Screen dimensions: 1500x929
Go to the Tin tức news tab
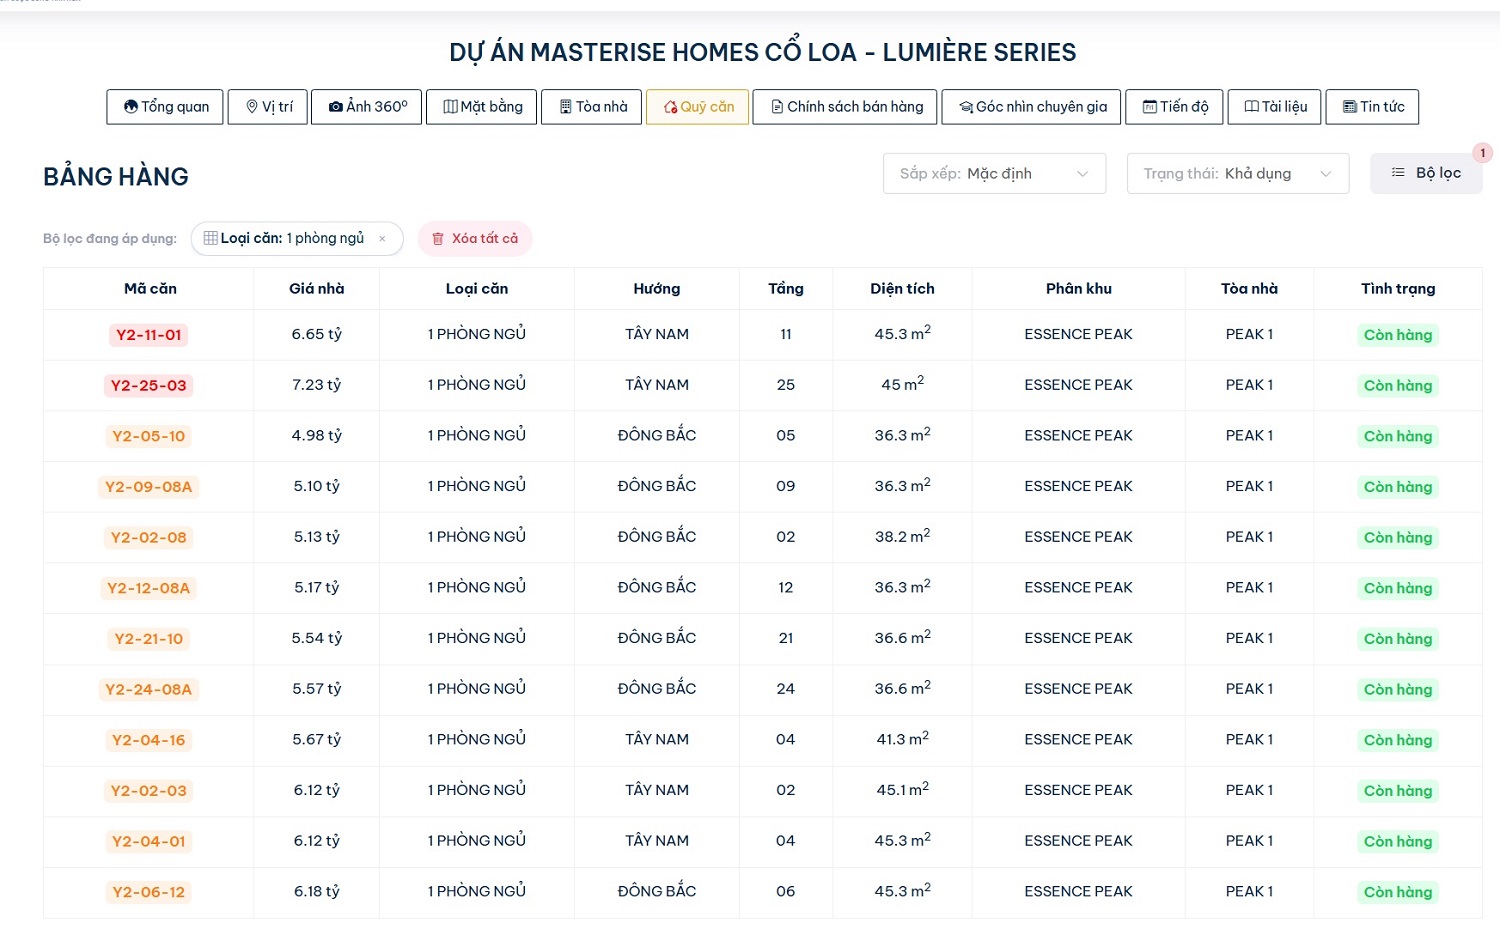[1373, 107]
